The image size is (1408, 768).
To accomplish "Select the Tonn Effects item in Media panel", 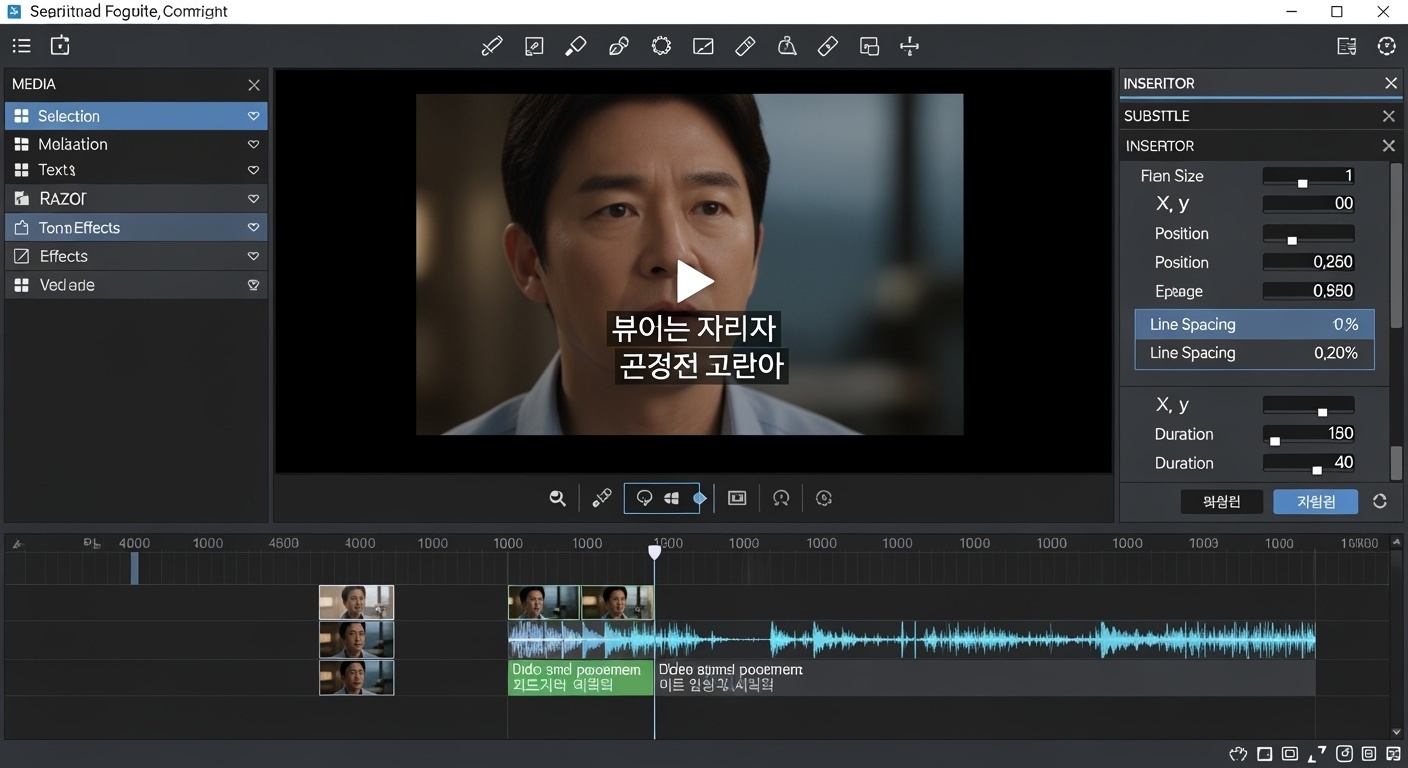I will [136, 228].
